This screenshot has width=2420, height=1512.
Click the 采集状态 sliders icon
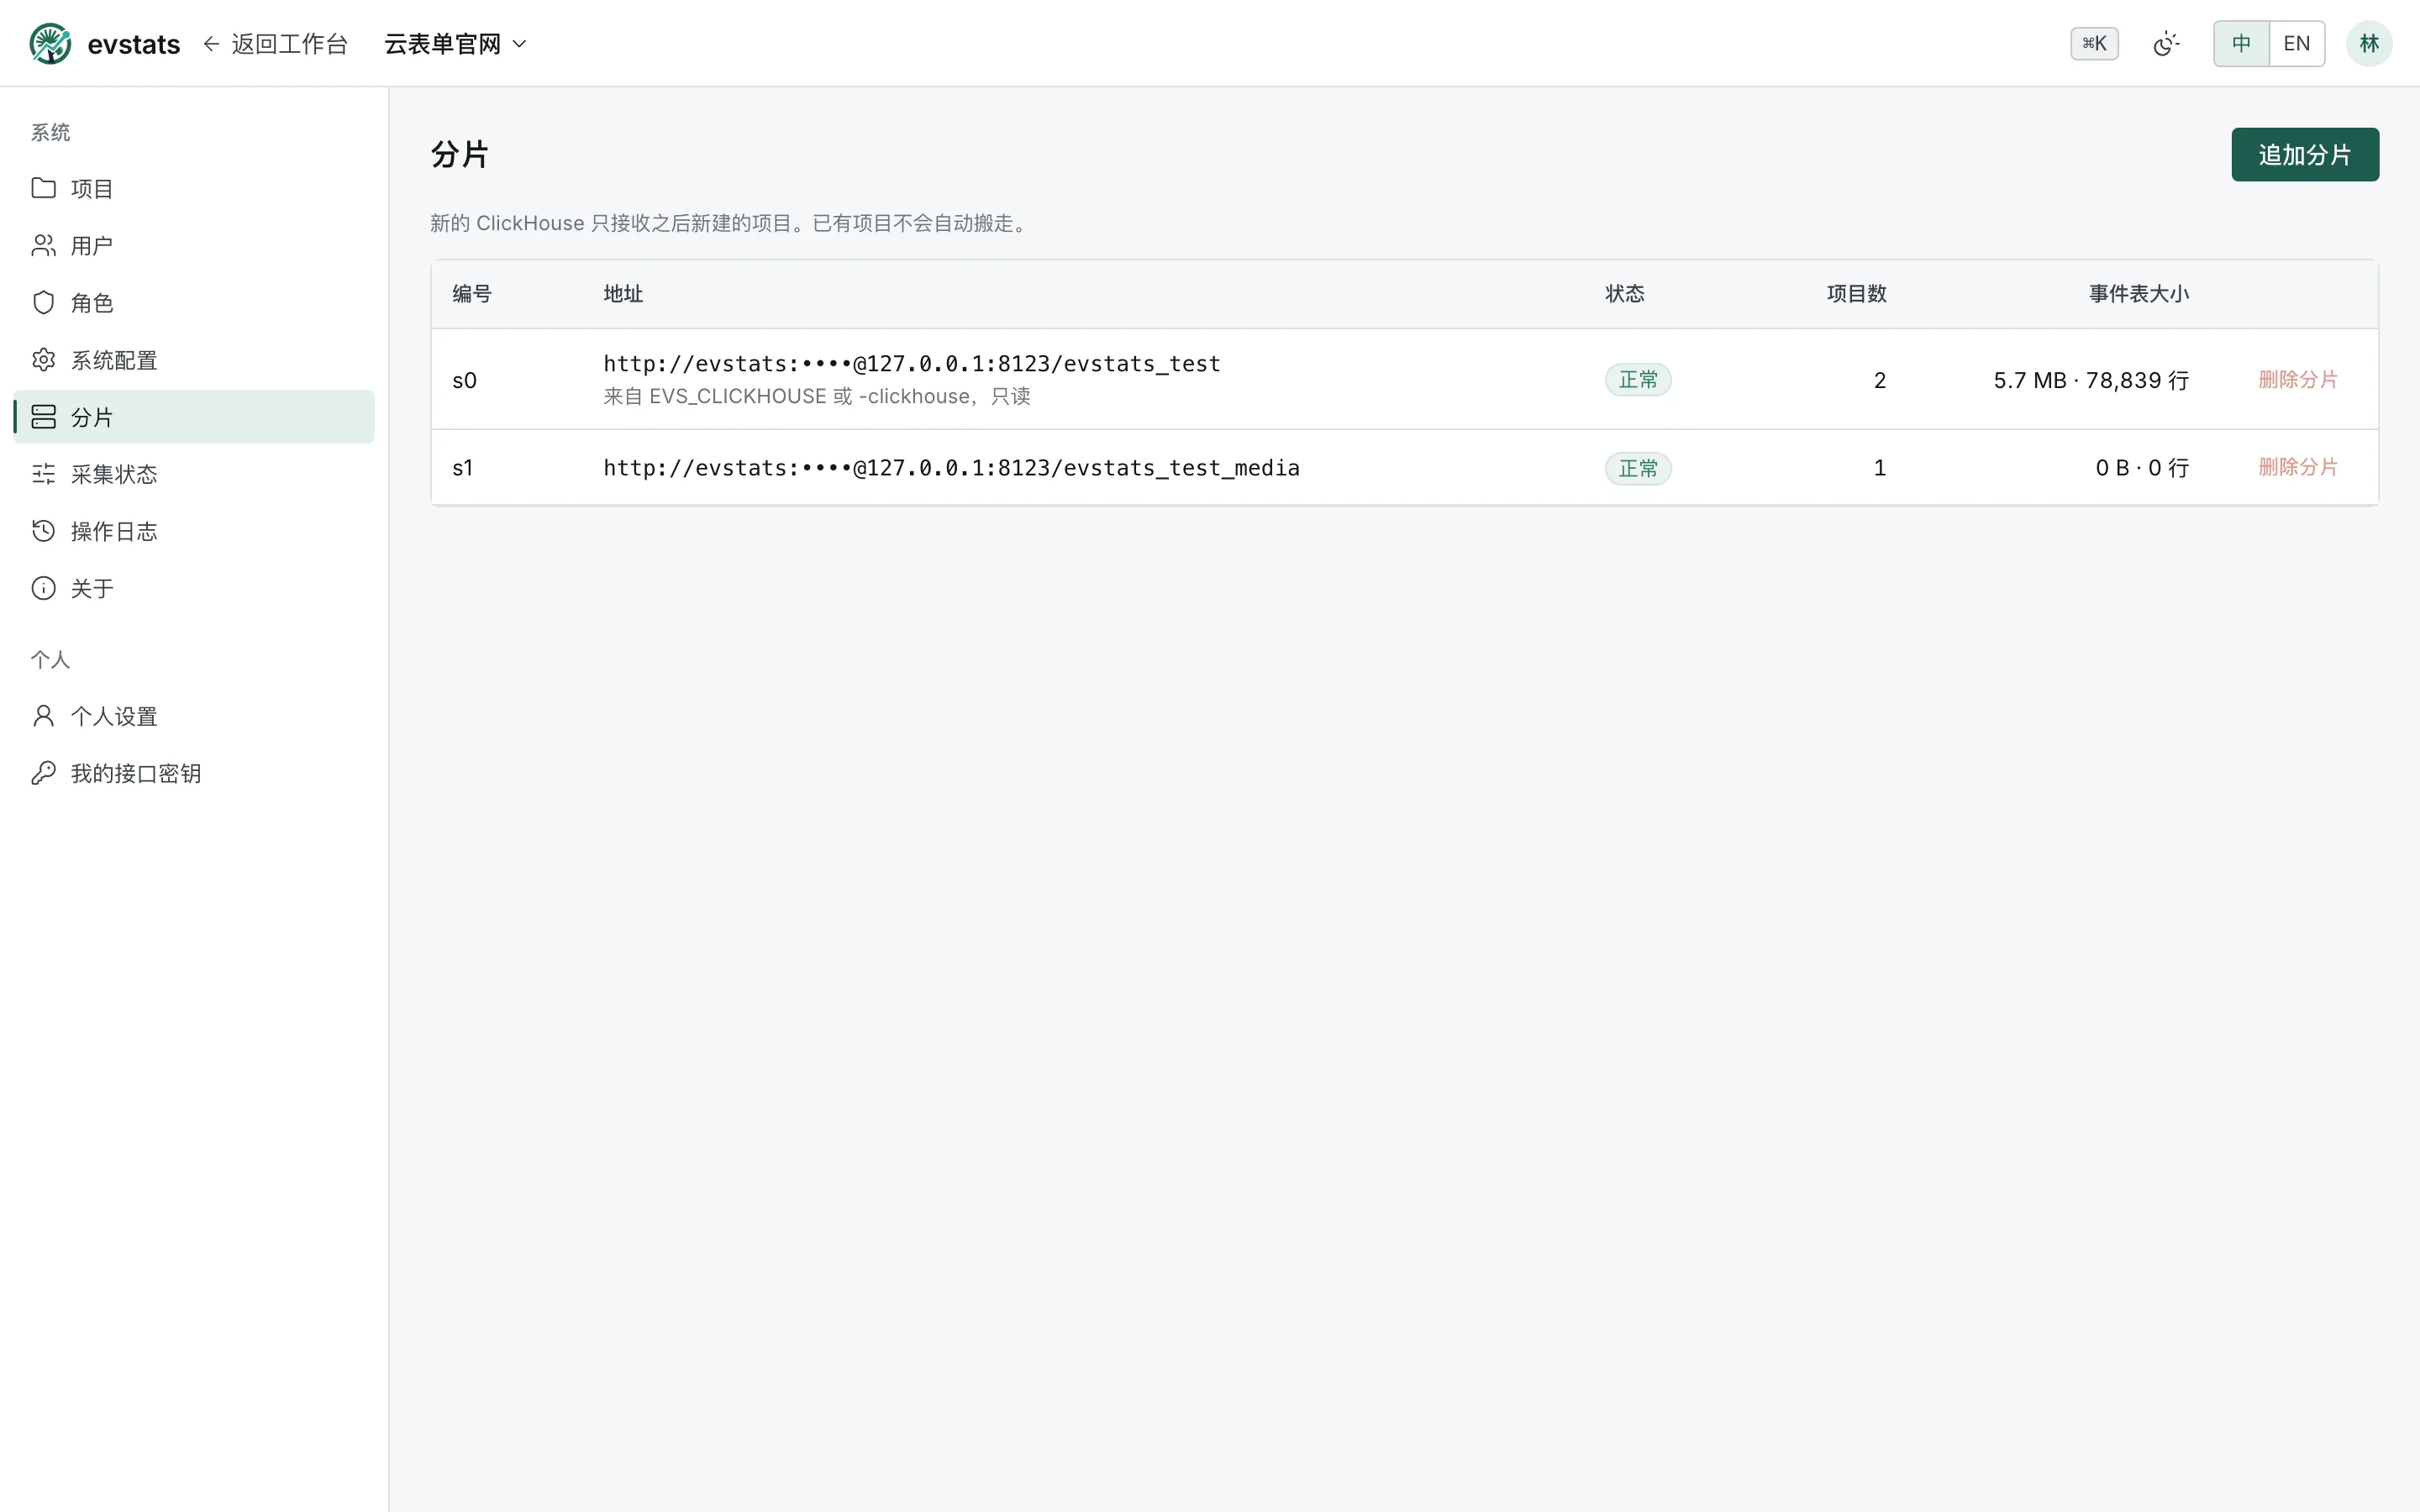43,473
